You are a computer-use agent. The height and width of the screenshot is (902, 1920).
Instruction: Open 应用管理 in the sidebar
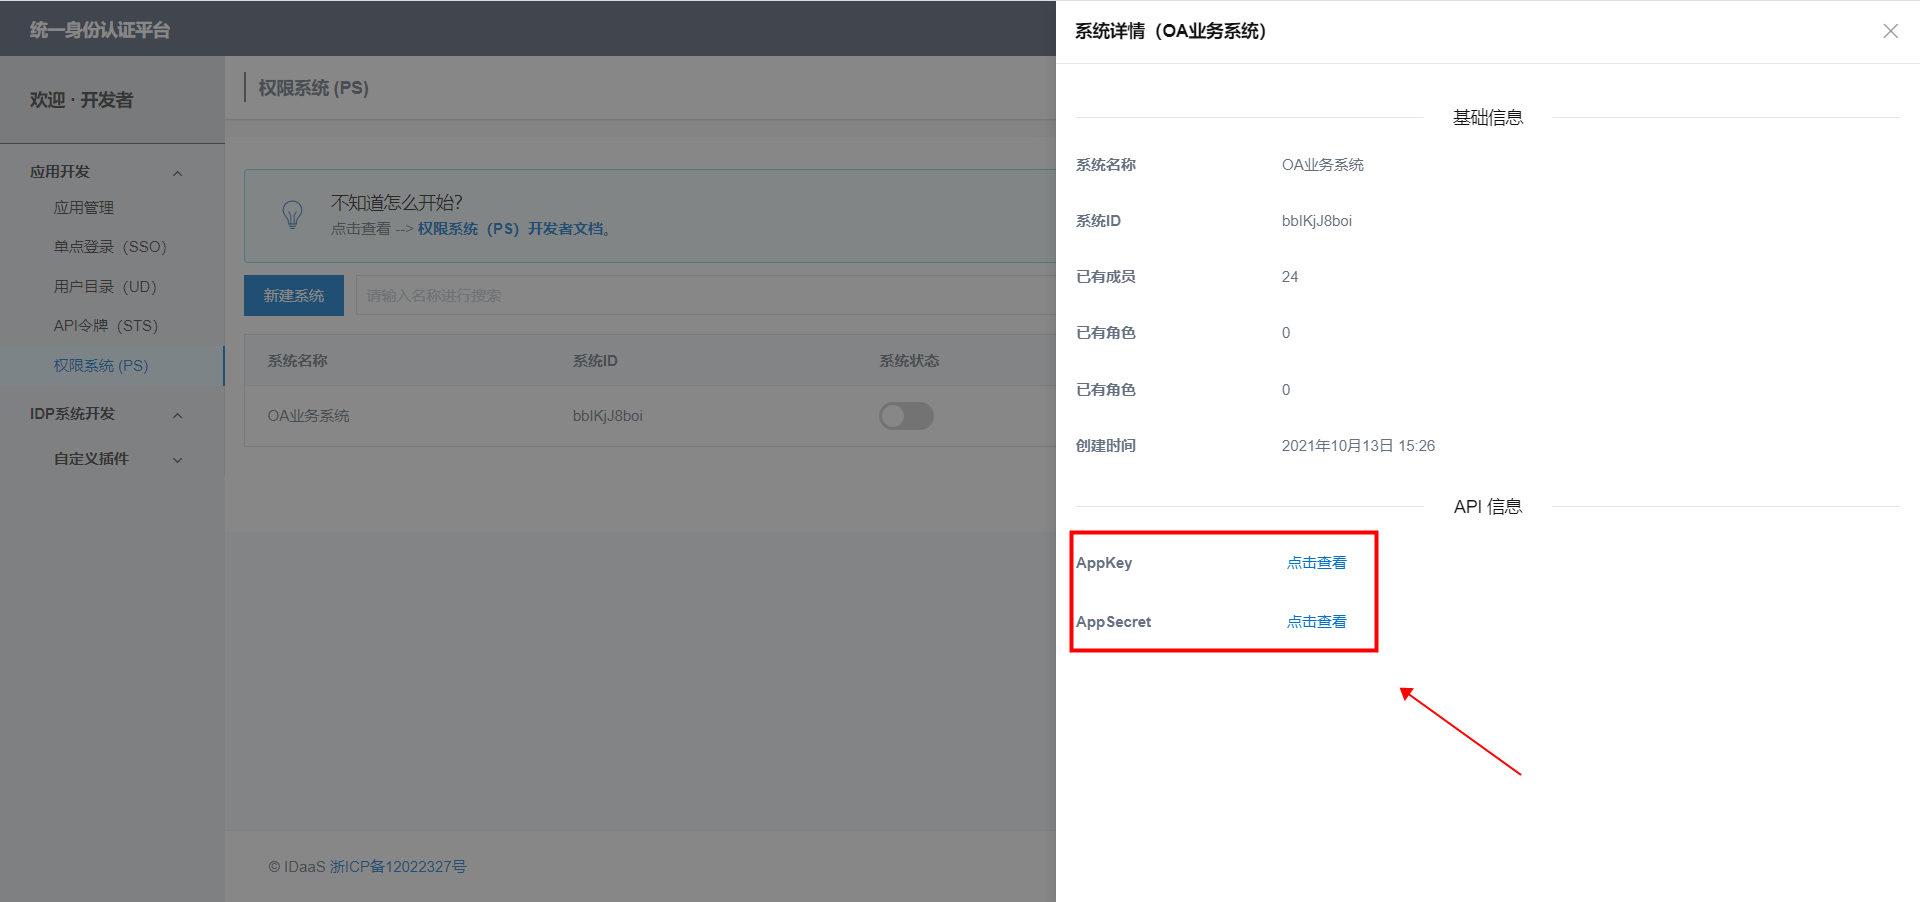click(x=84, y=208)
